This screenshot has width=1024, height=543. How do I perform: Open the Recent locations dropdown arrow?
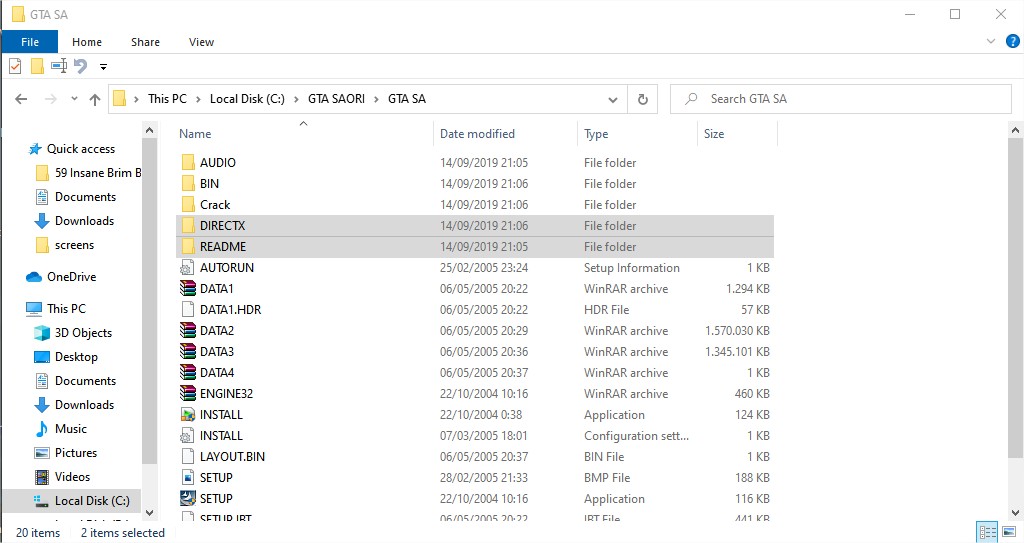tap(74, 99)
